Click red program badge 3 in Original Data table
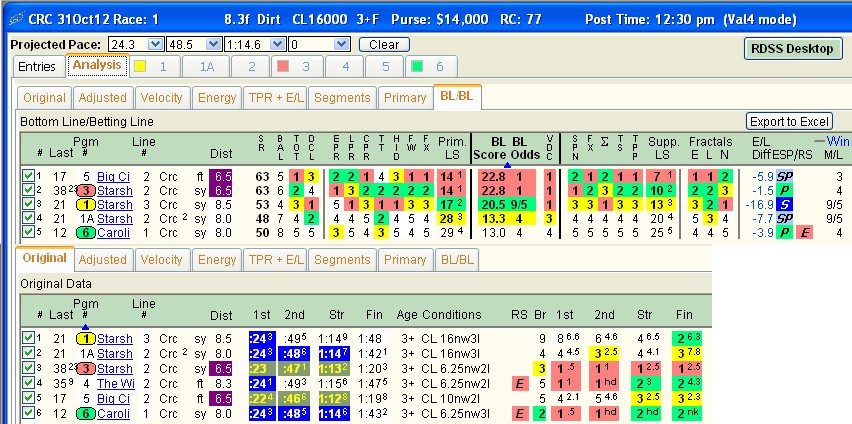The height and width of the screenshot is (424, 852). (85, 369)
